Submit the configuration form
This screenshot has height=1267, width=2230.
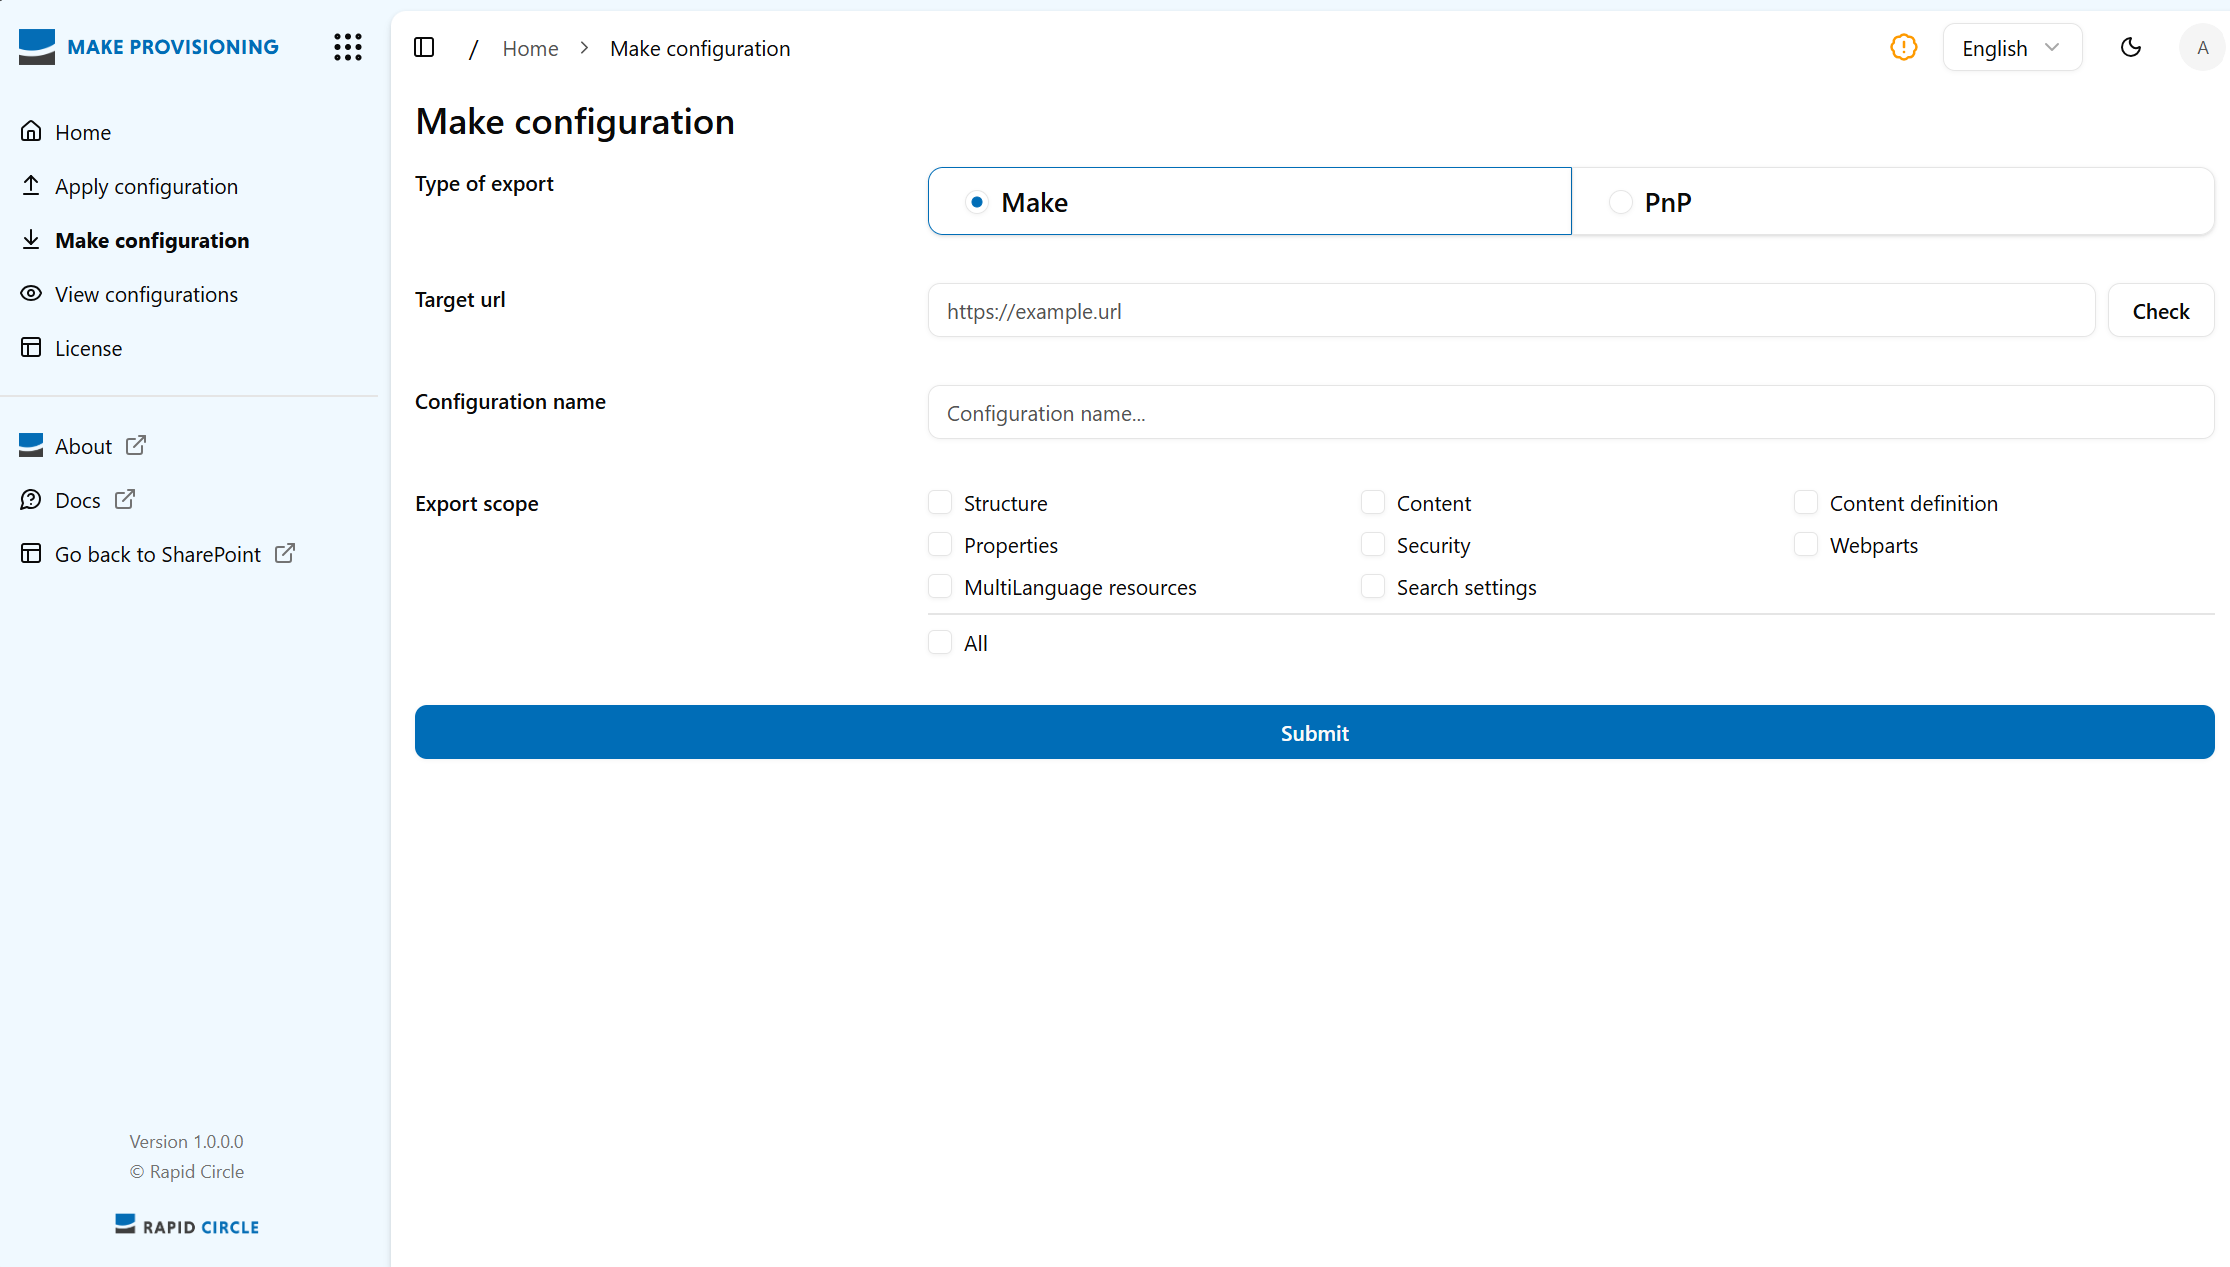pos(1314,732)
